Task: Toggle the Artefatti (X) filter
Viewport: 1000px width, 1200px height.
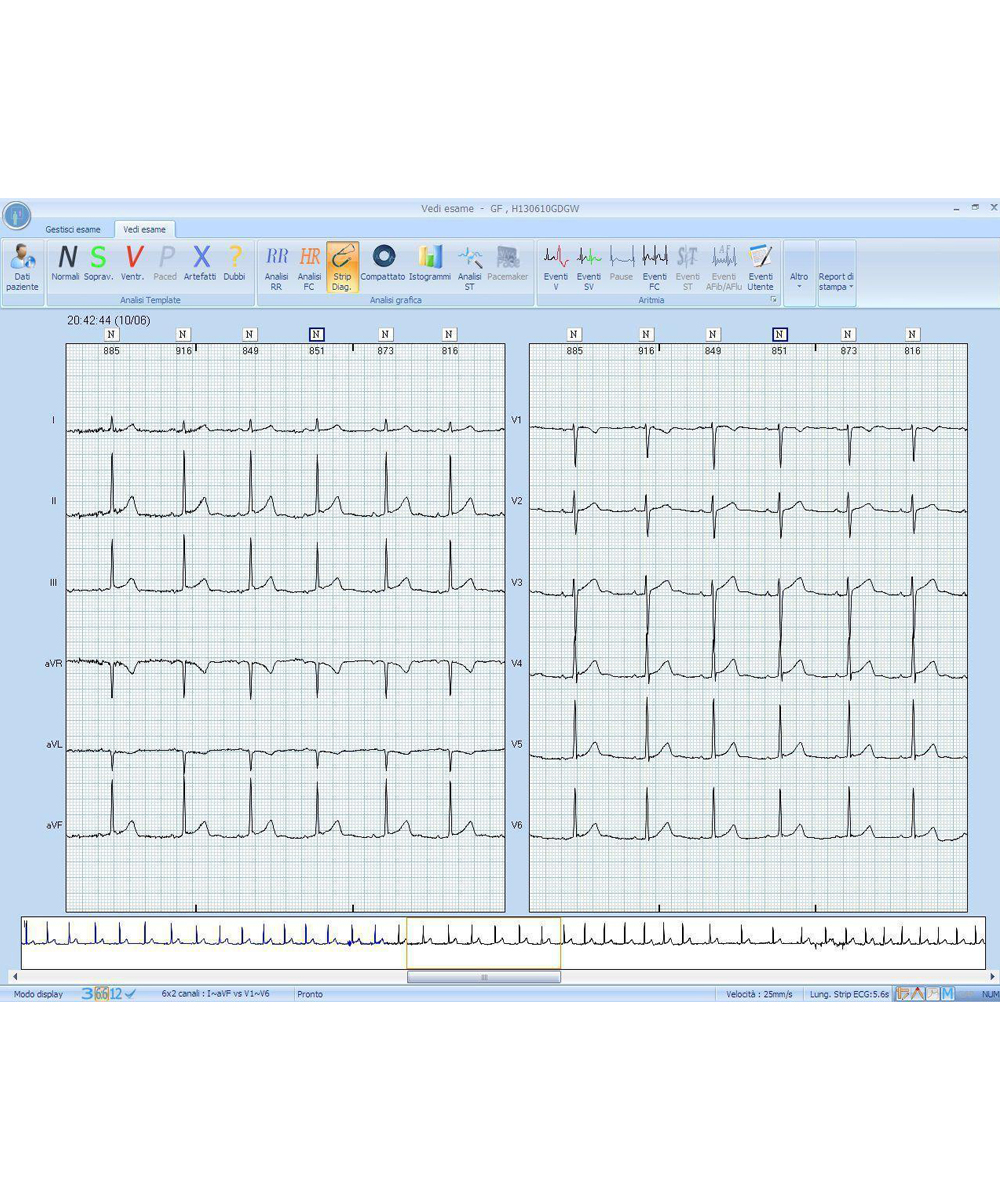Action: (x=200, y=262)
